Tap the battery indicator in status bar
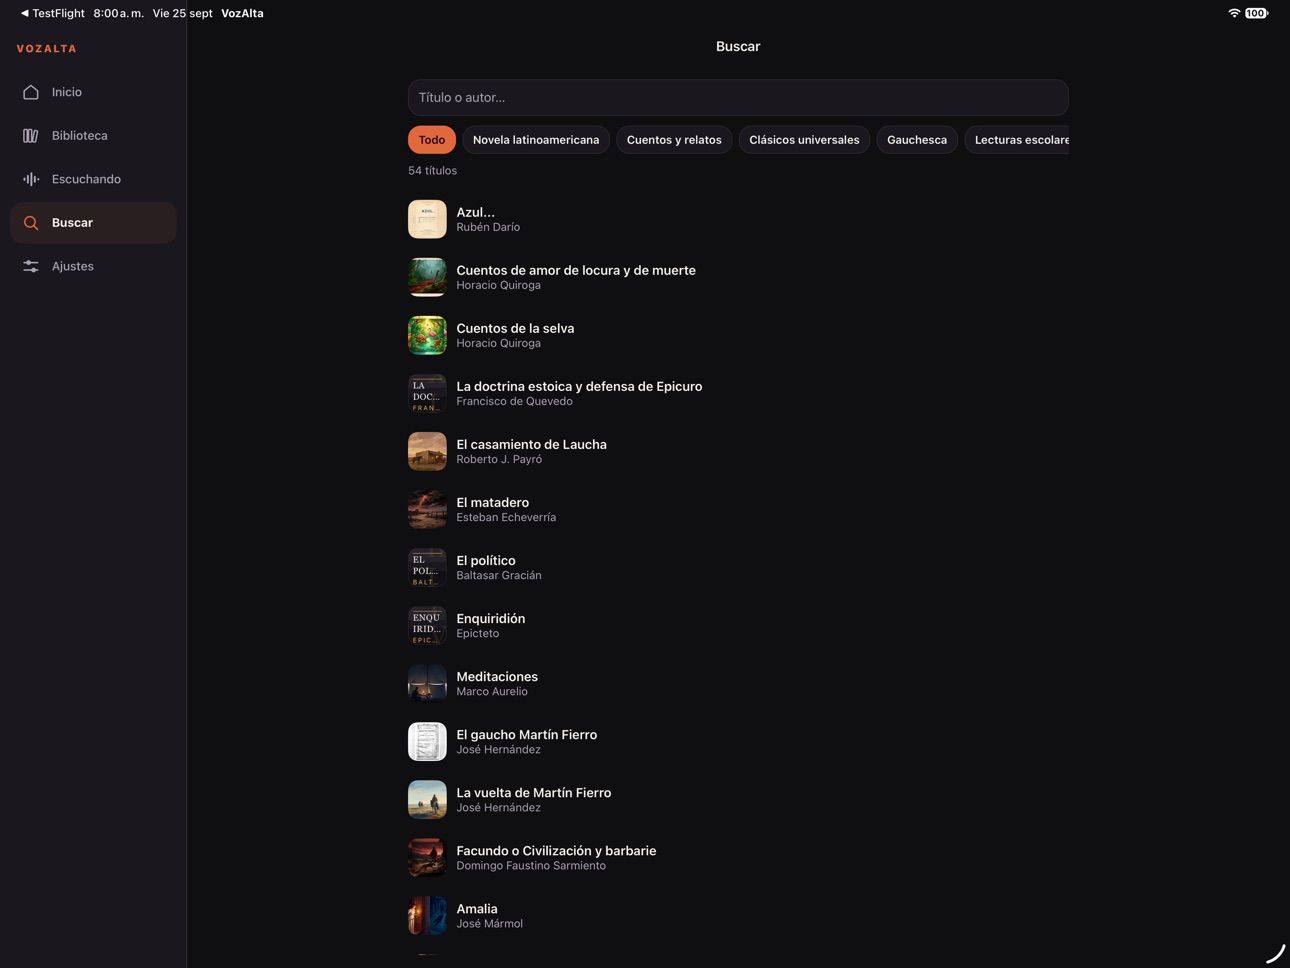1290x968 pixels. (1256, 13)
